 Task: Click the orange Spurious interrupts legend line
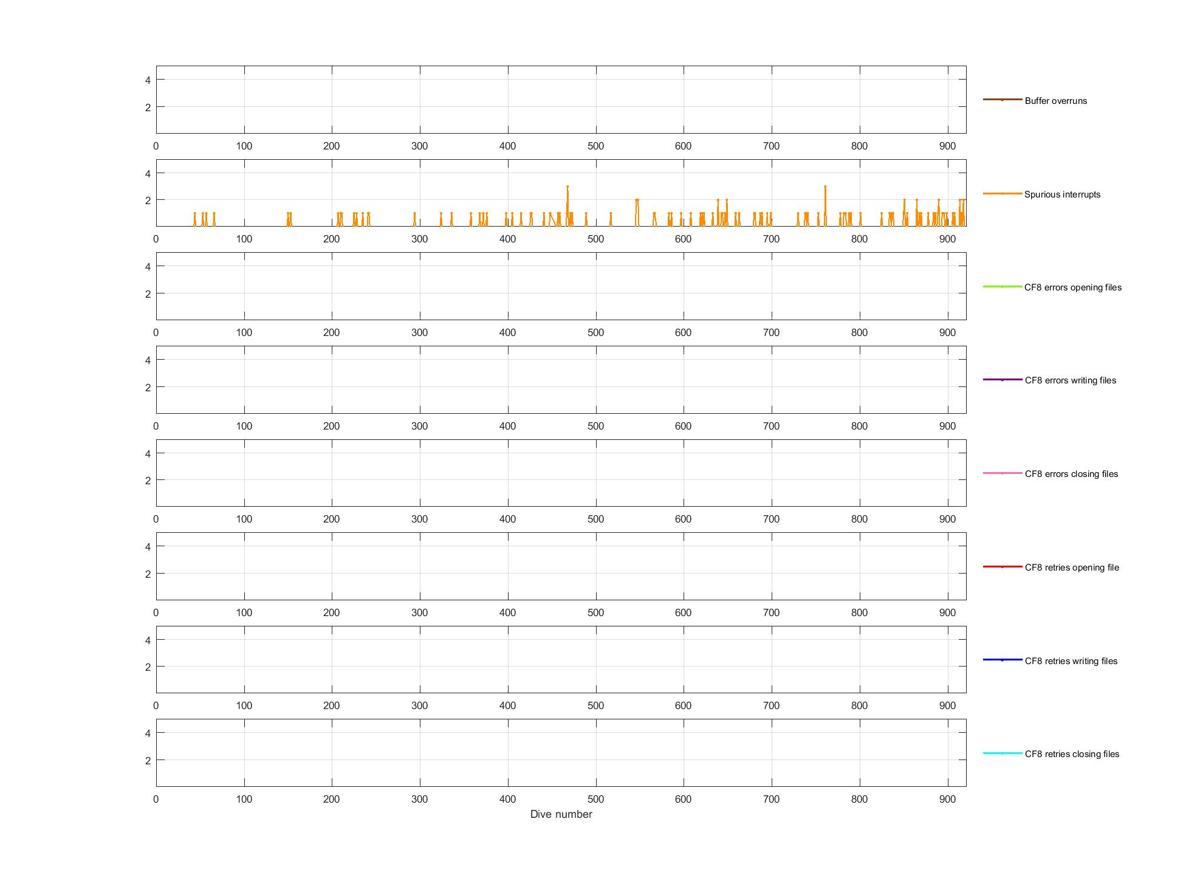click(x=1002, y=193)
